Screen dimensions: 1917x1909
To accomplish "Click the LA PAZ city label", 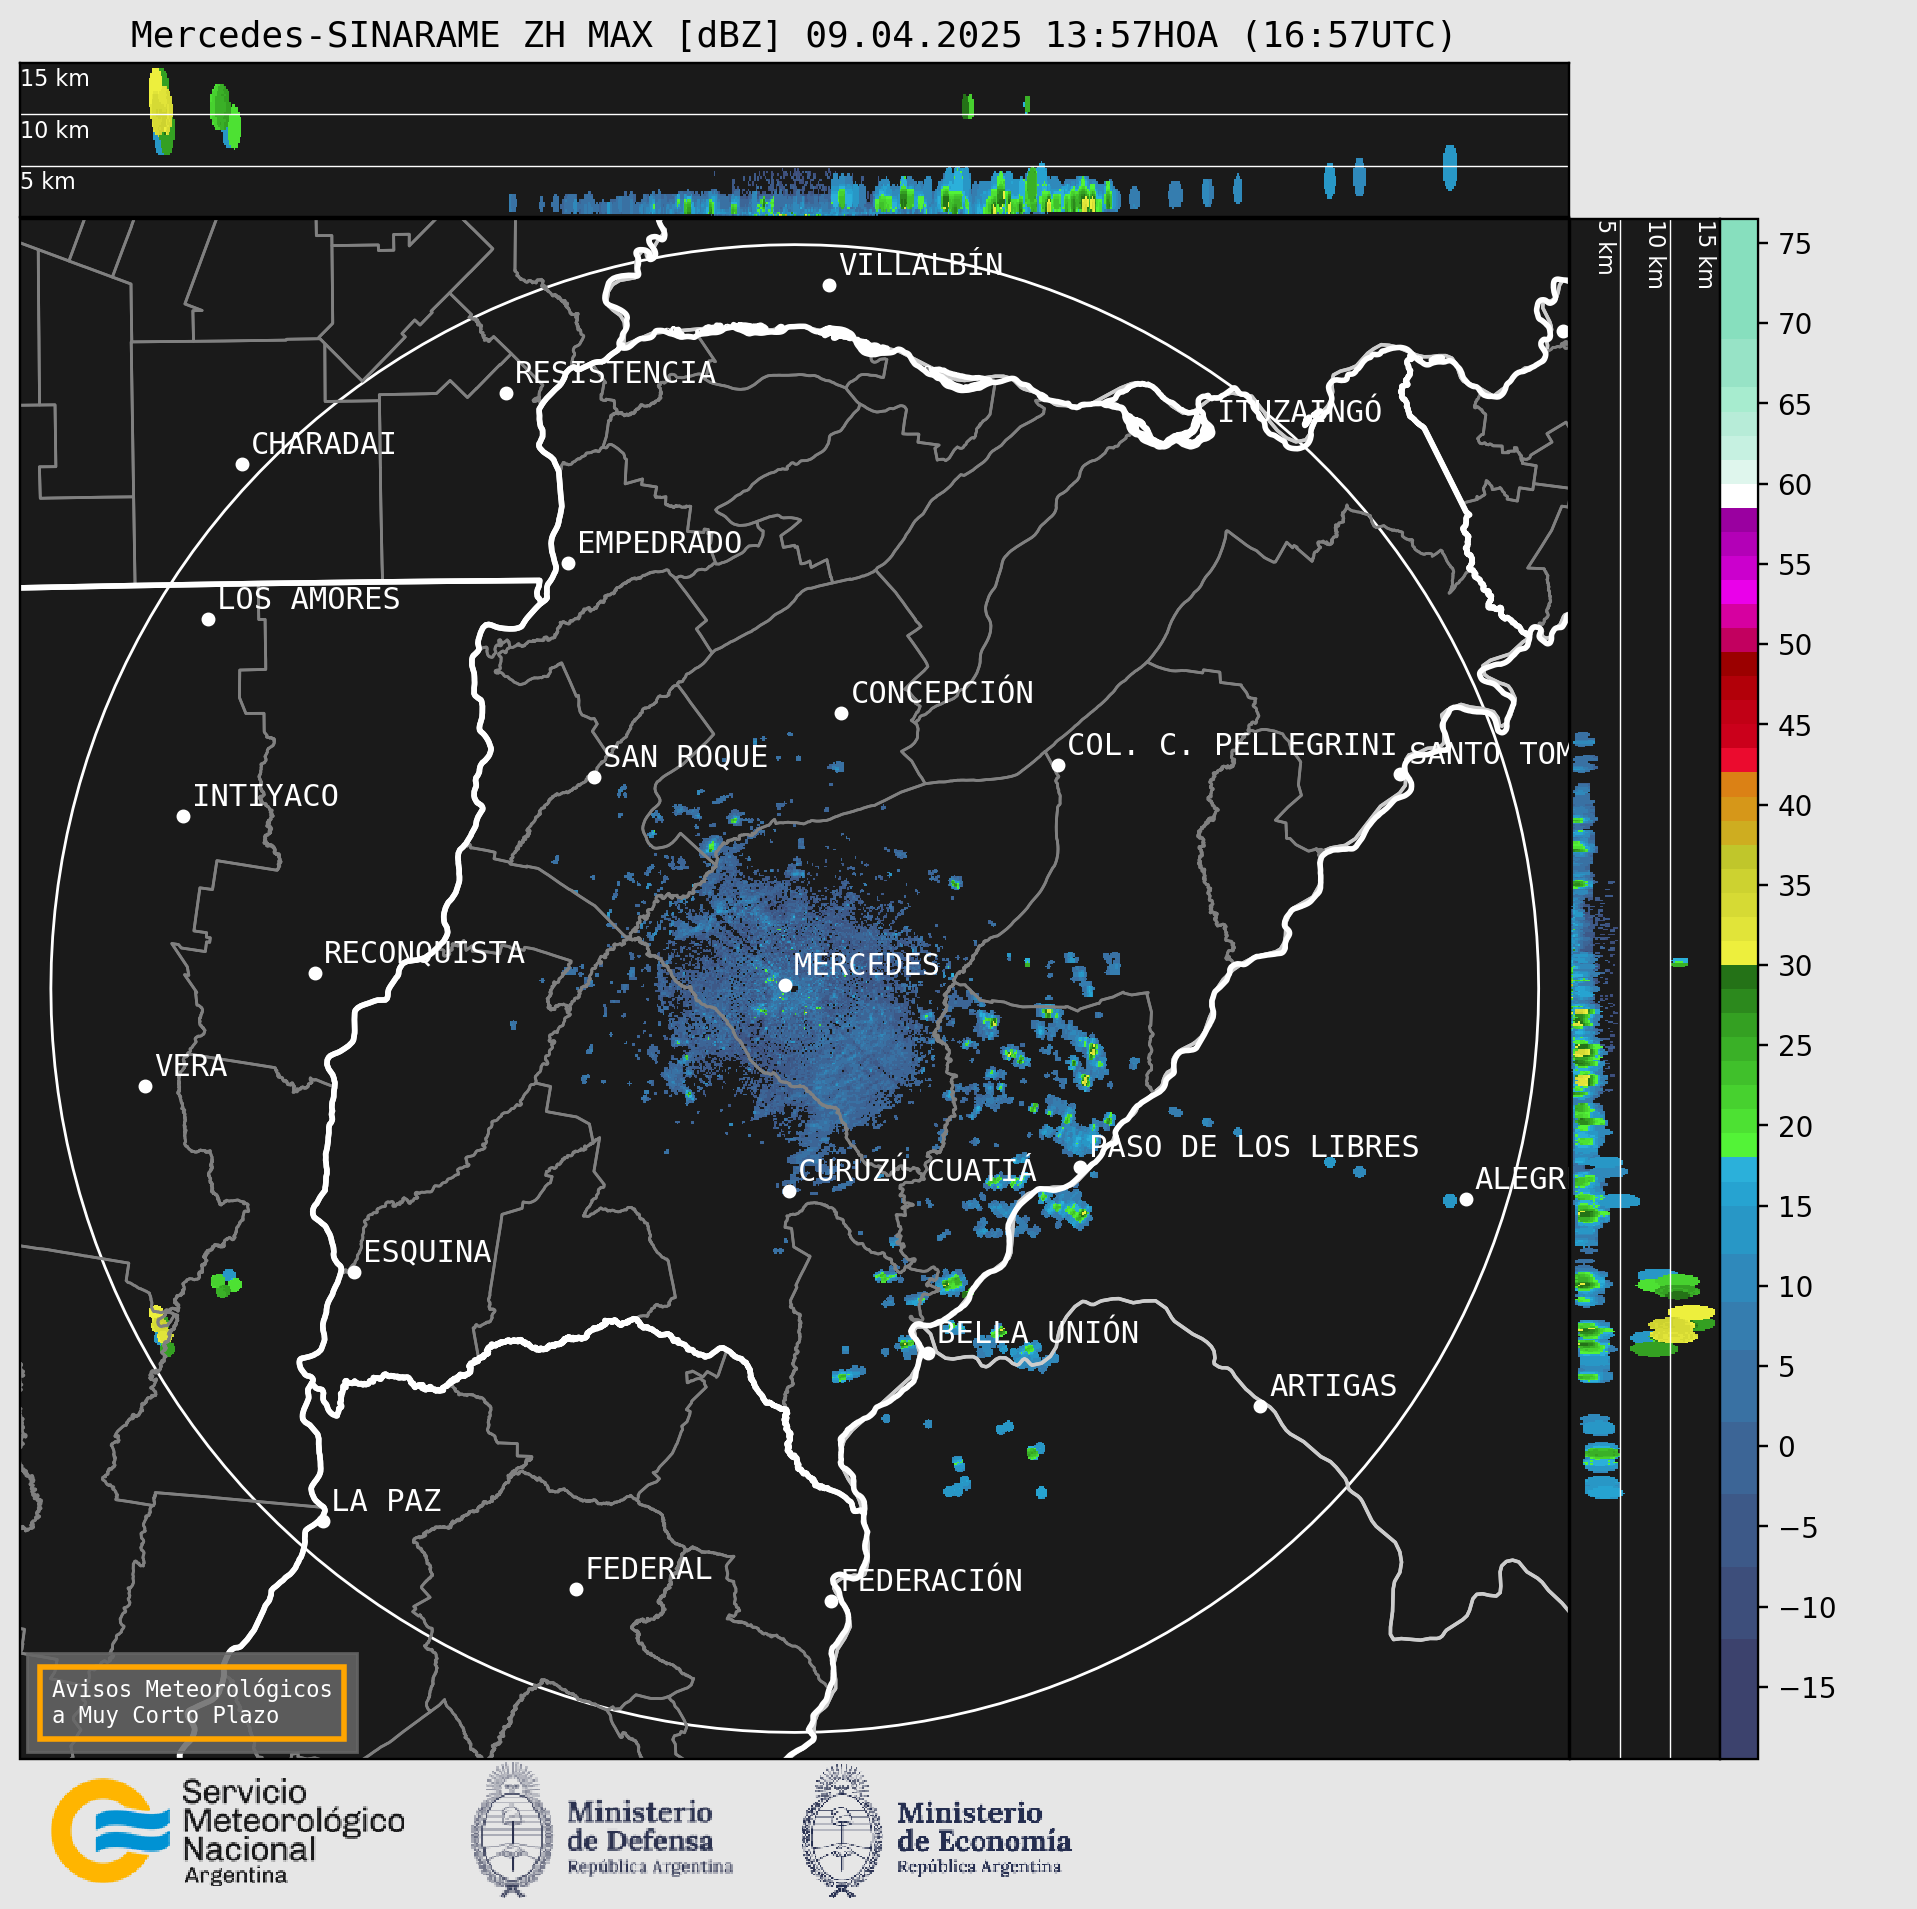I will tap(386, 1500).
